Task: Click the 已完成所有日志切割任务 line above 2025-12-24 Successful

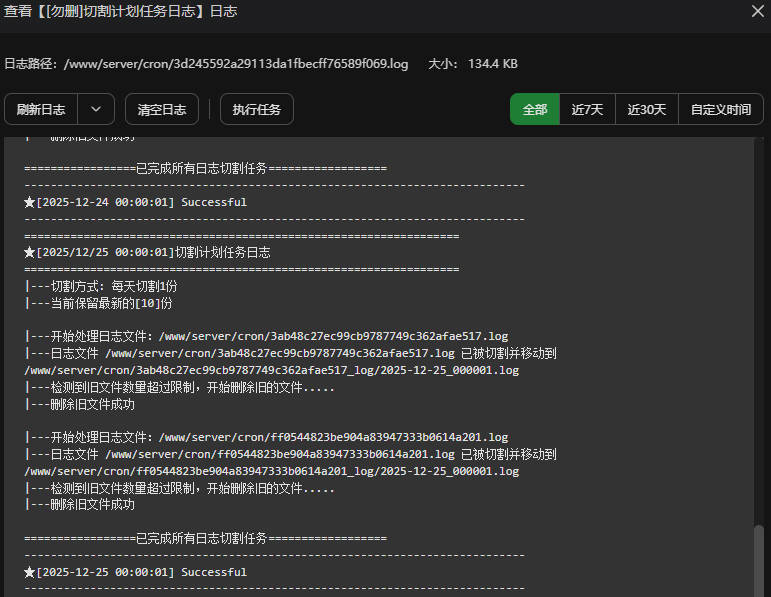Action: [206, 169]
